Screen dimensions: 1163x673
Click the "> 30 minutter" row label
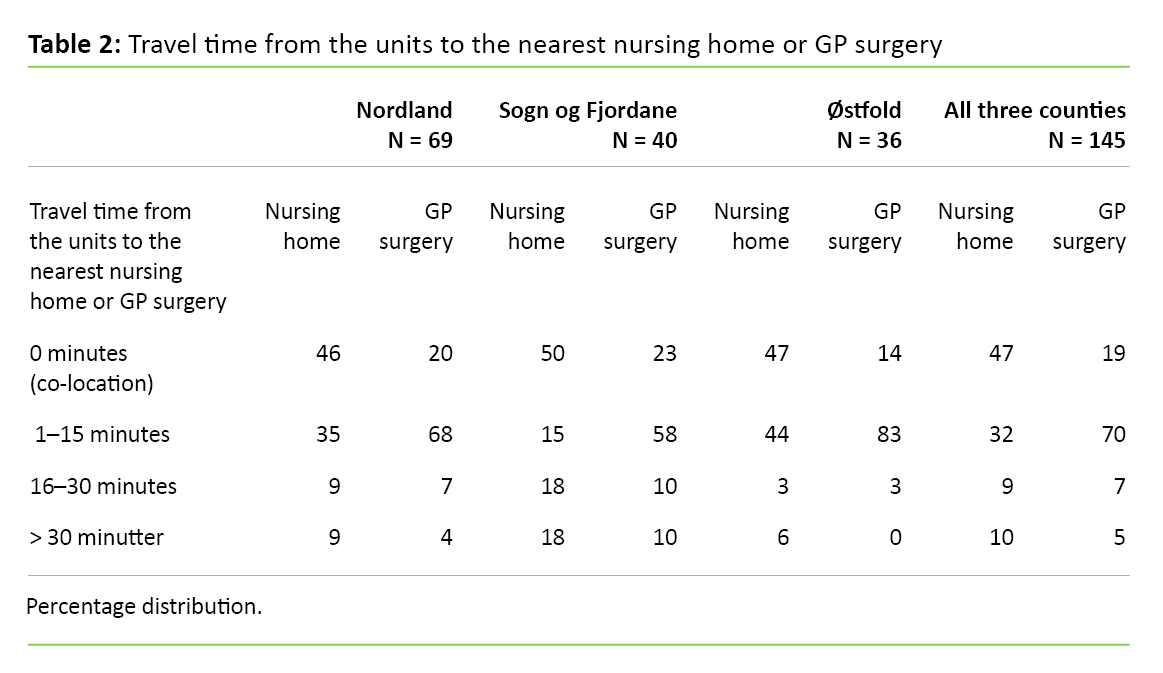(x=96, y=537)
